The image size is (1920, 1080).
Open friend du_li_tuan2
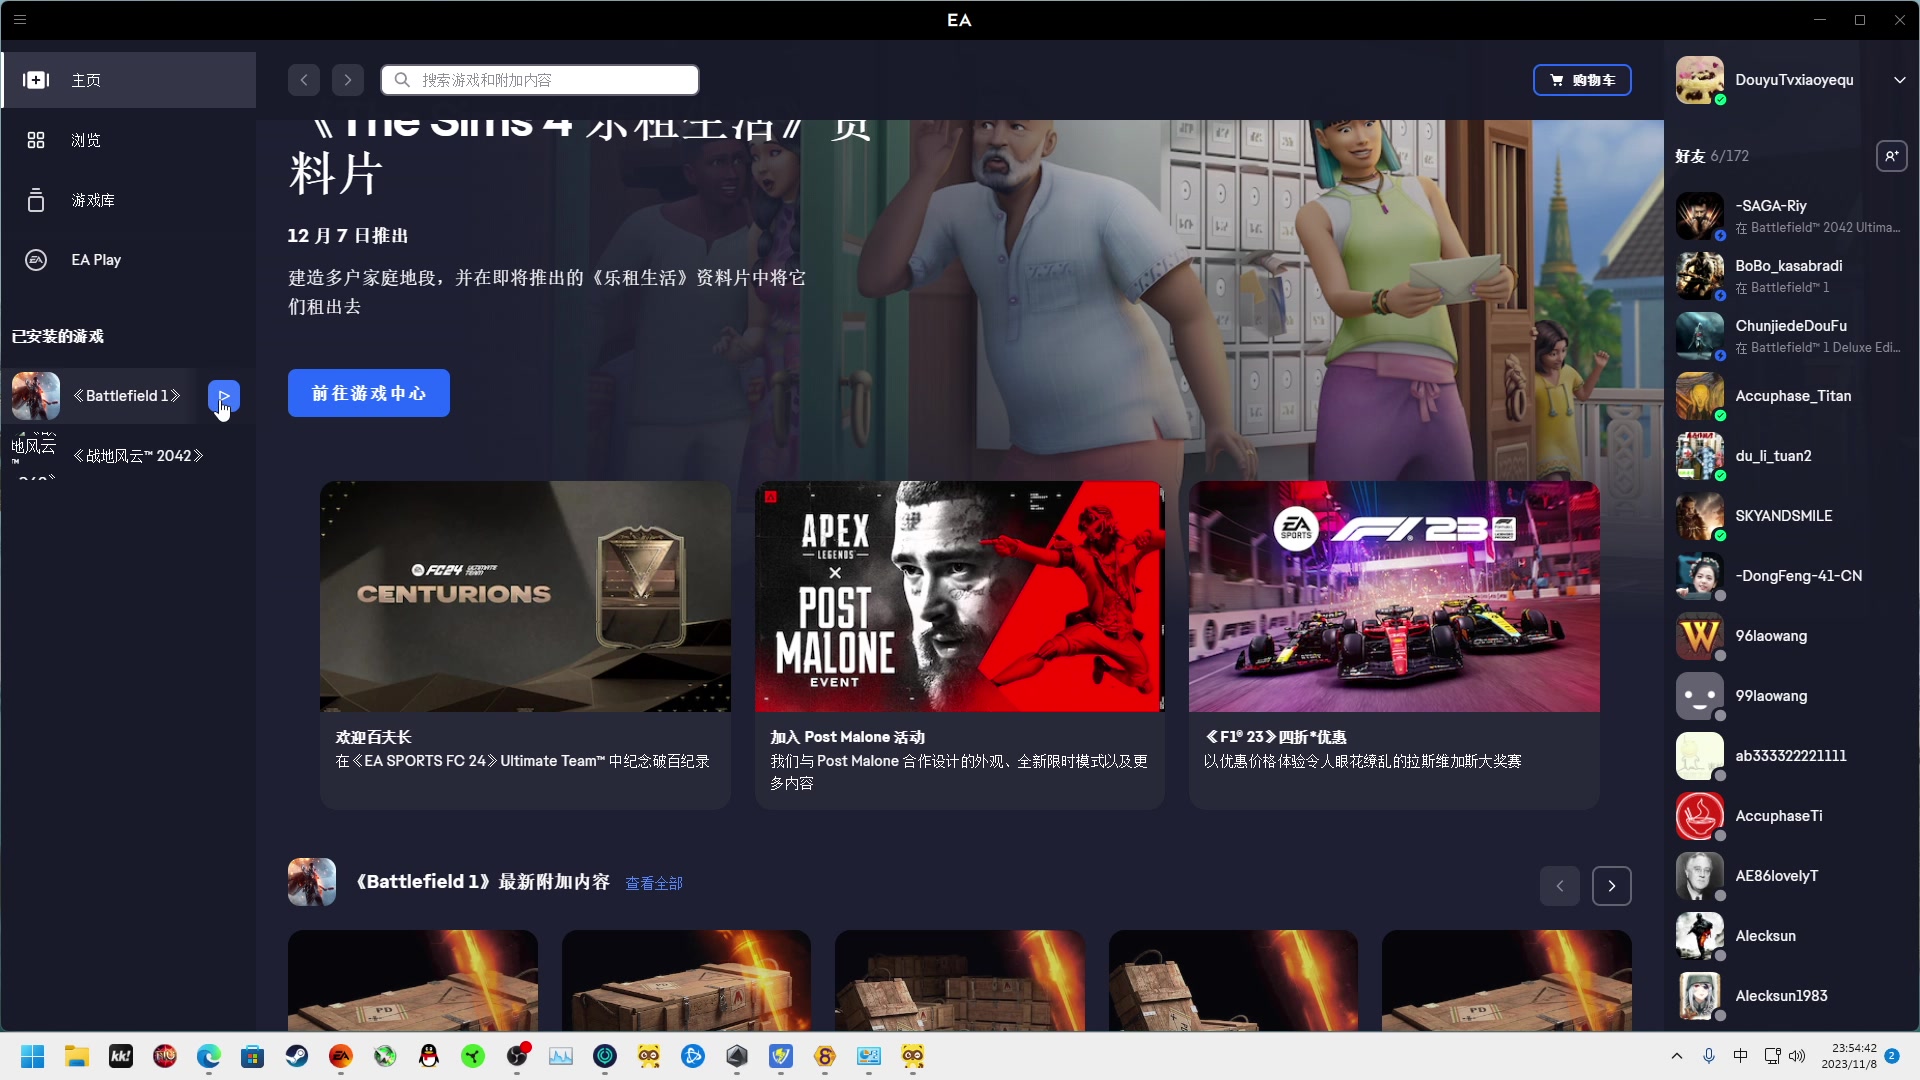click(1791, 456)
